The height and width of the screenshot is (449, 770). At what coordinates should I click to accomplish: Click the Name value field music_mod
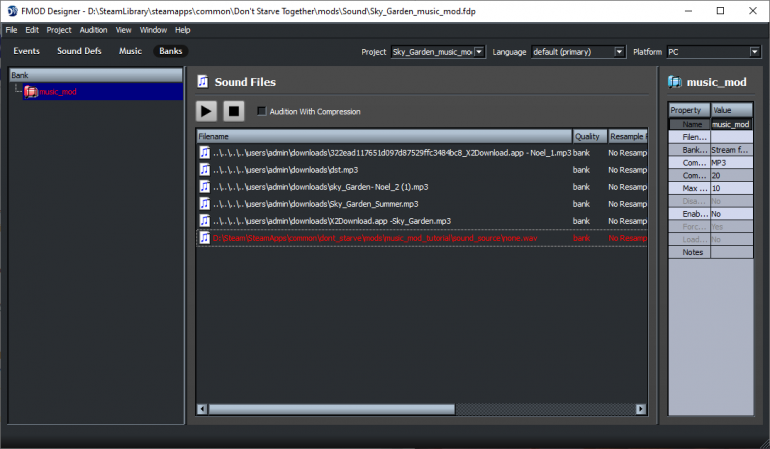coord(732,124)
